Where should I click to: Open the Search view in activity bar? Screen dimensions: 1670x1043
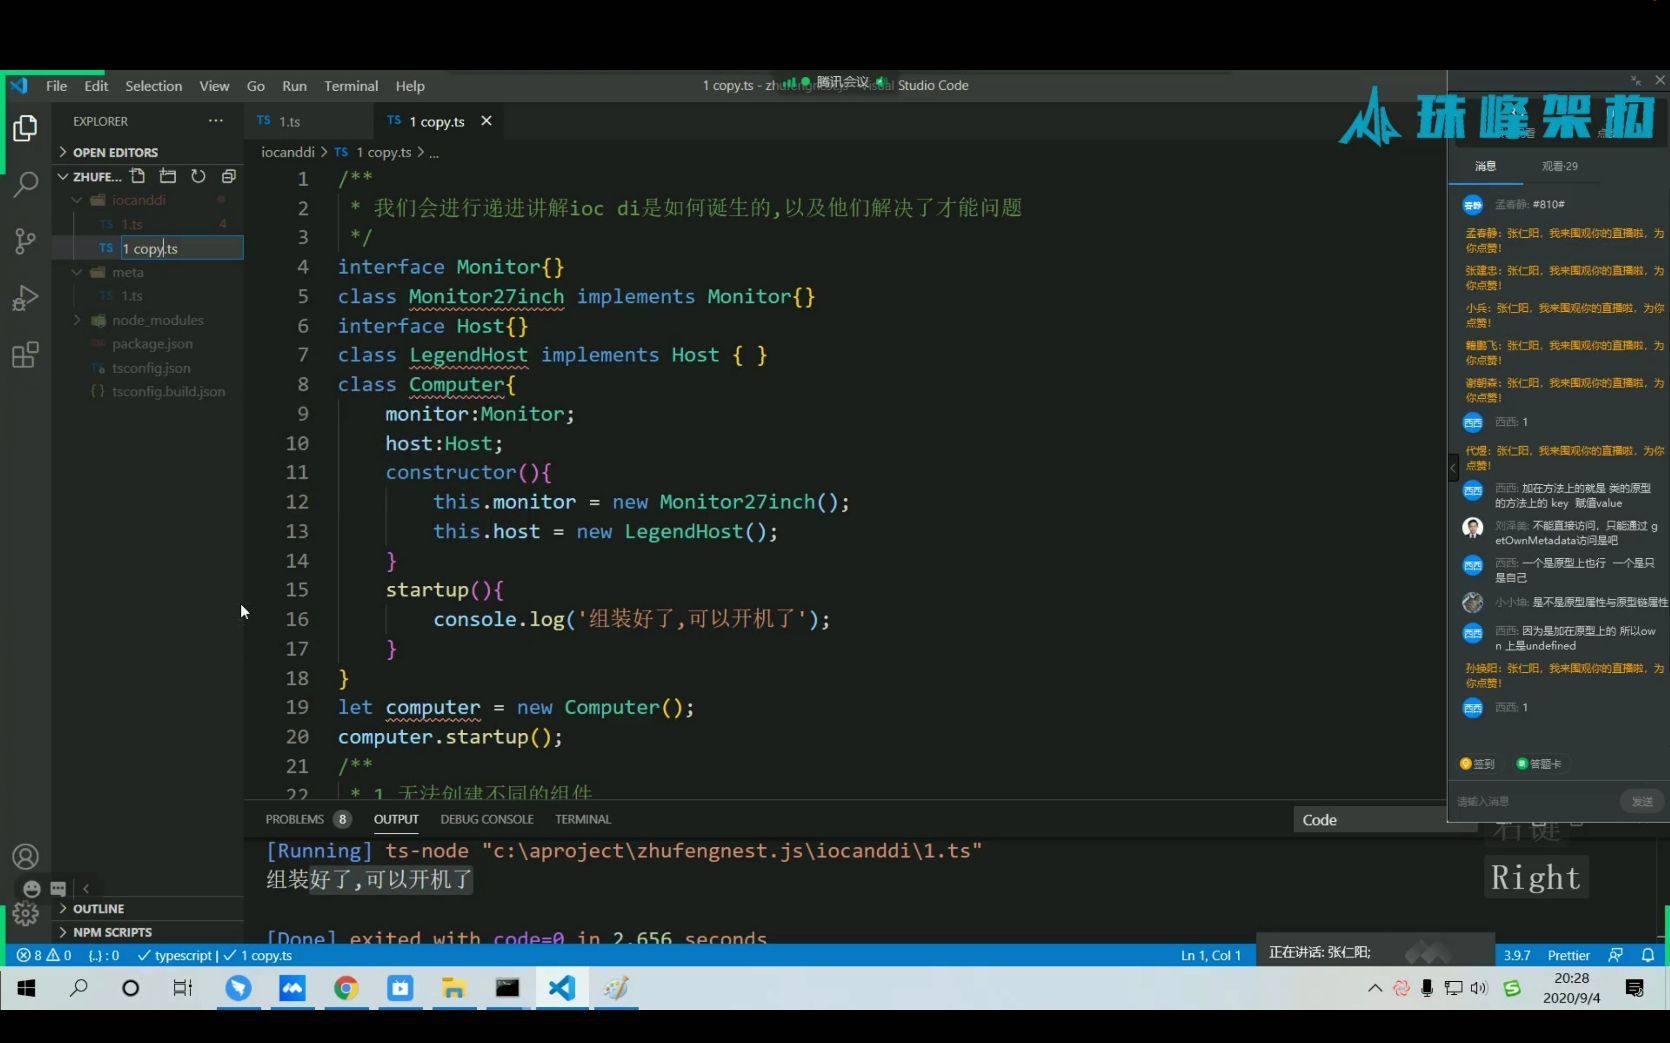25,184
